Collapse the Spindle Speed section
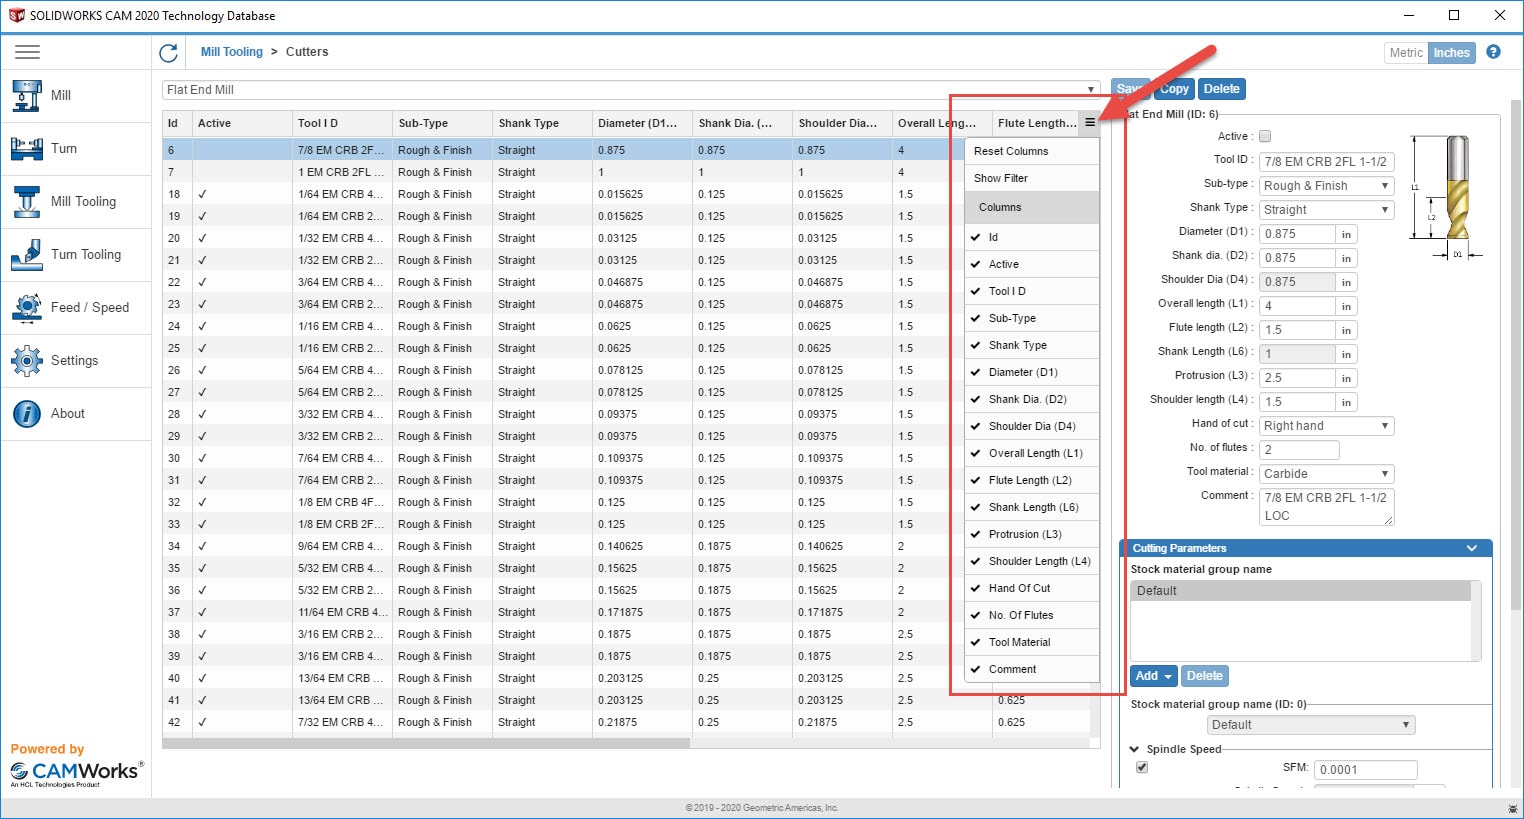This screenshot has height=819, width=1524. point(1135,749)
